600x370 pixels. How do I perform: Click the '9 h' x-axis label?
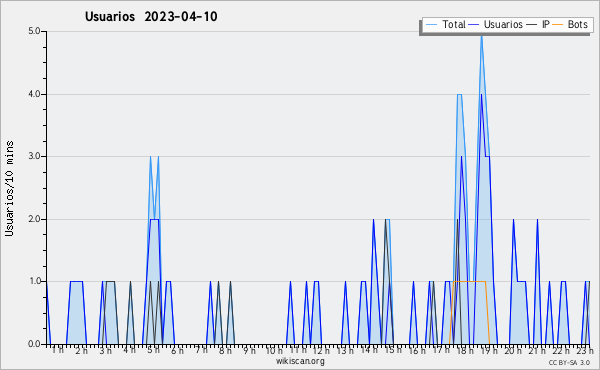pyautogui.click(x=249, y=350)
